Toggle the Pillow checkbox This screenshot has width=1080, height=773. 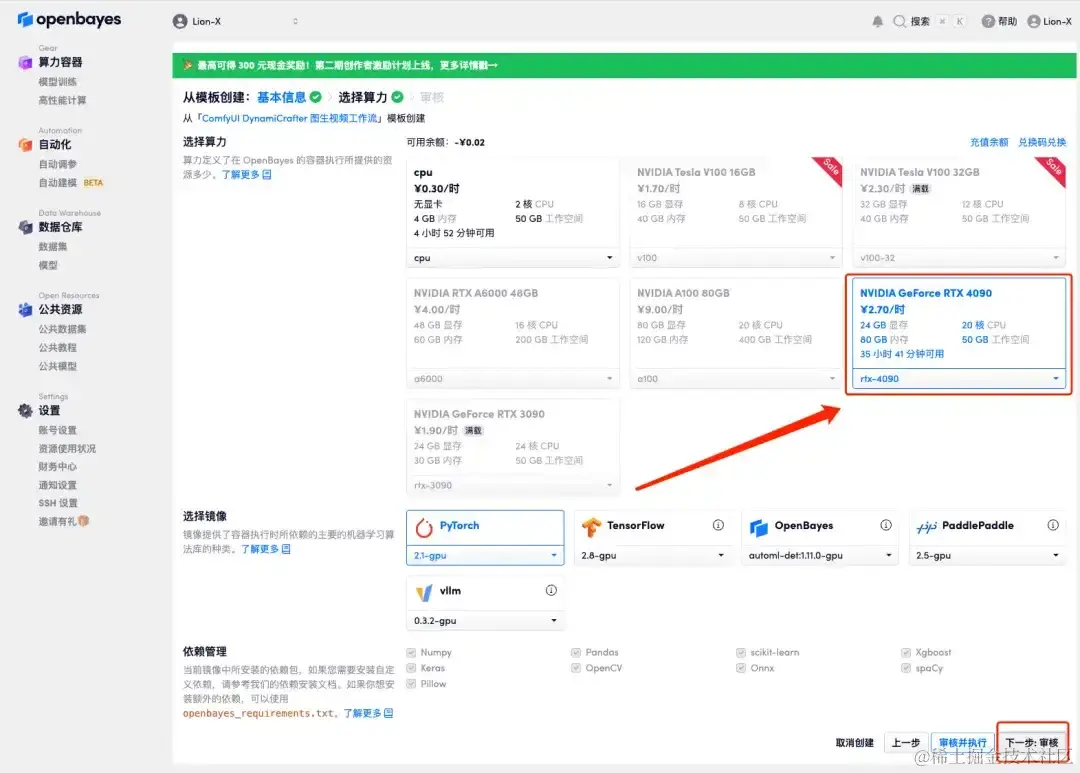pyautogui.click(x=411, y=684)
